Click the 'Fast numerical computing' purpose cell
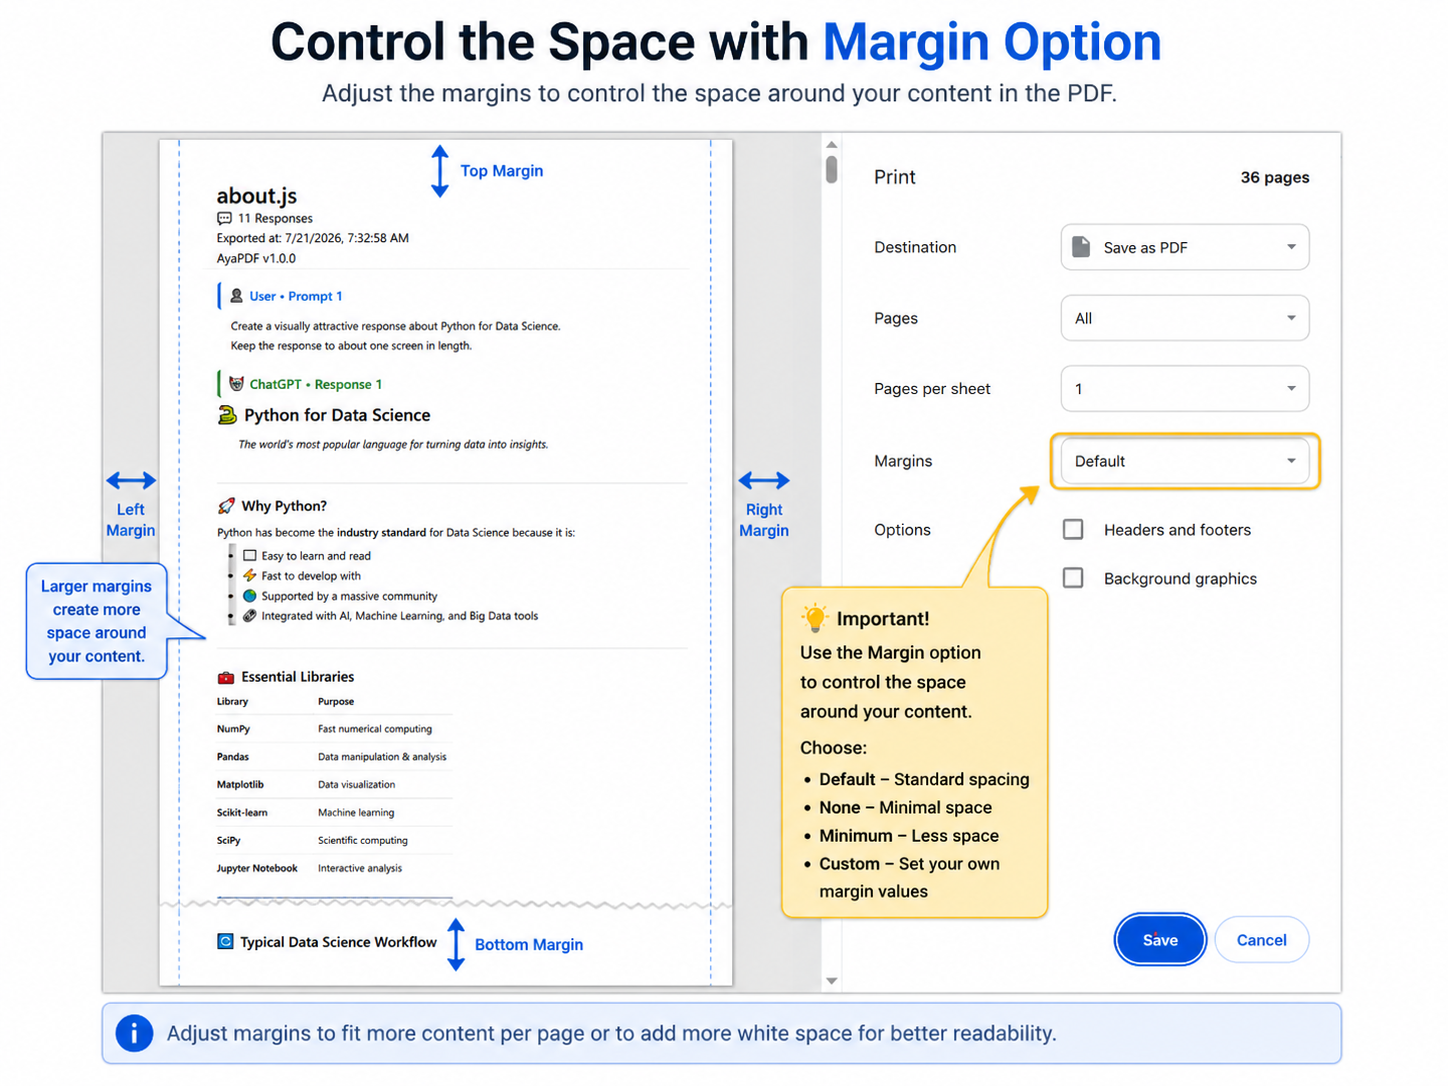The width and height of the screenshot is (1448, 1086). [375, 729]
